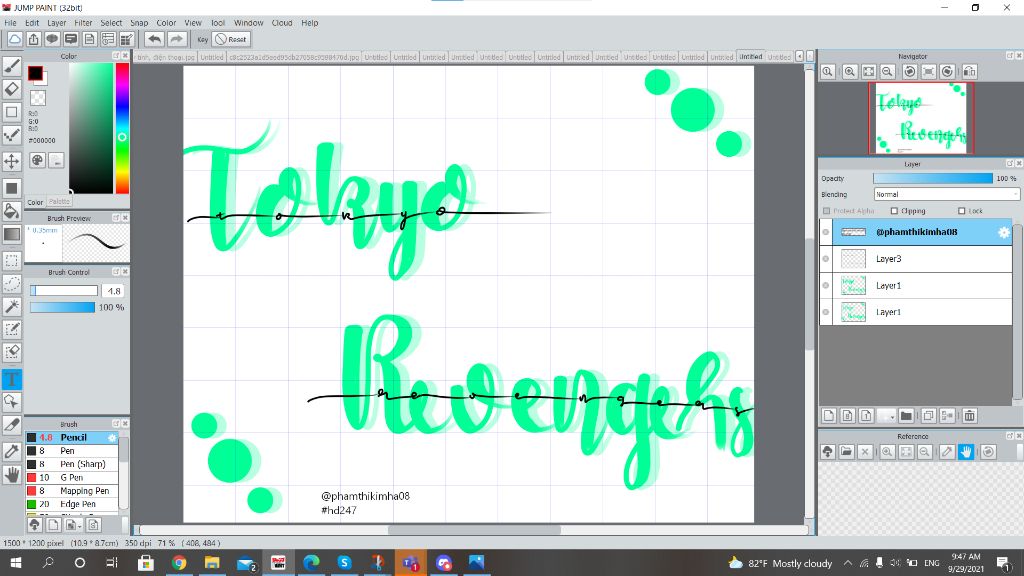Screen dimensions: 1024x576
Task: Select the Pen (Sharp) brush
Action: 72,464
